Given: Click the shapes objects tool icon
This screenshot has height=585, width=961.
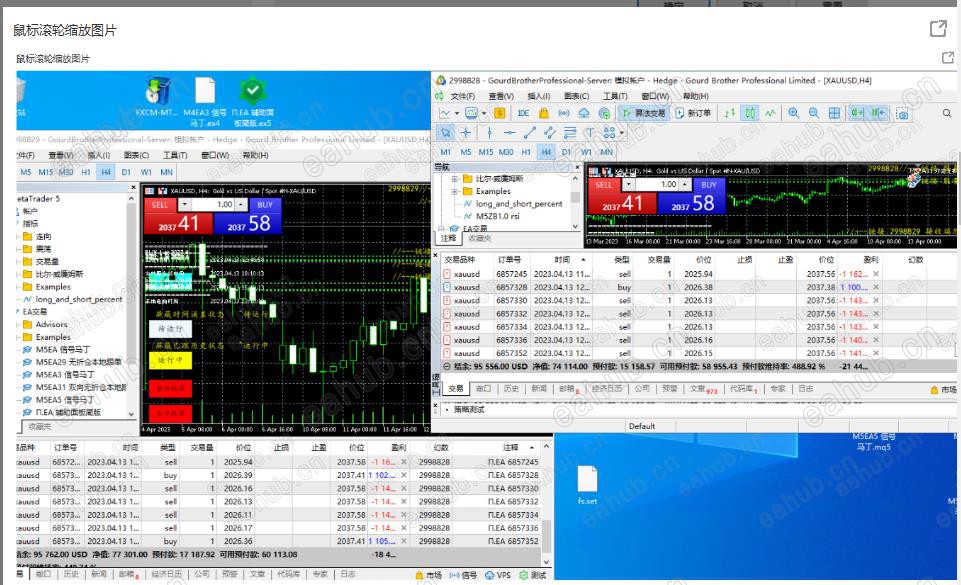Looking at the screenshot, I should [609, 132].
